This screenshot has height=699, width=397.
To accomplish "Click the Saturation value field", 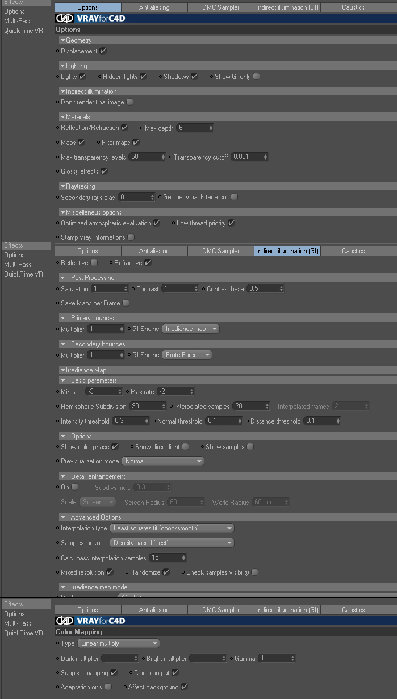I will 109,288.
